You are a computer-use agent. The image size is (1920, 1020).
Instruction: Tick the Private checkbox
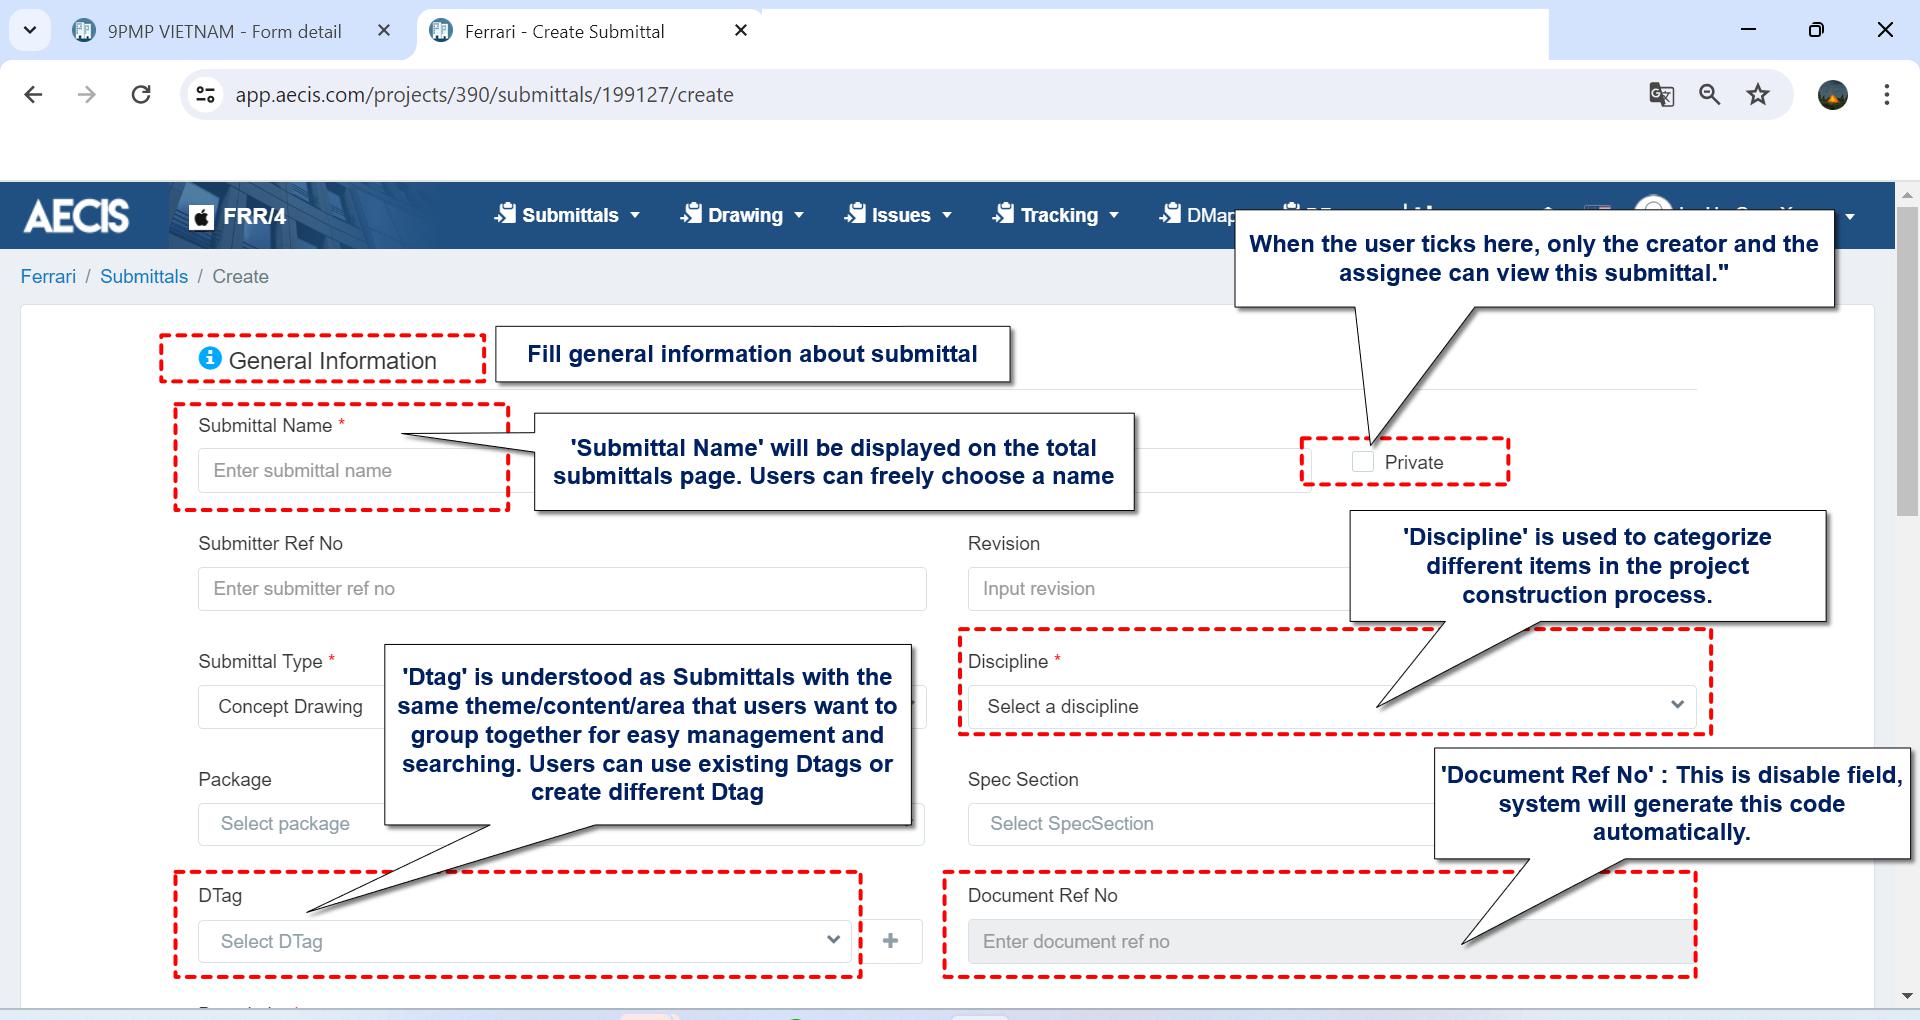[1362, 461]
